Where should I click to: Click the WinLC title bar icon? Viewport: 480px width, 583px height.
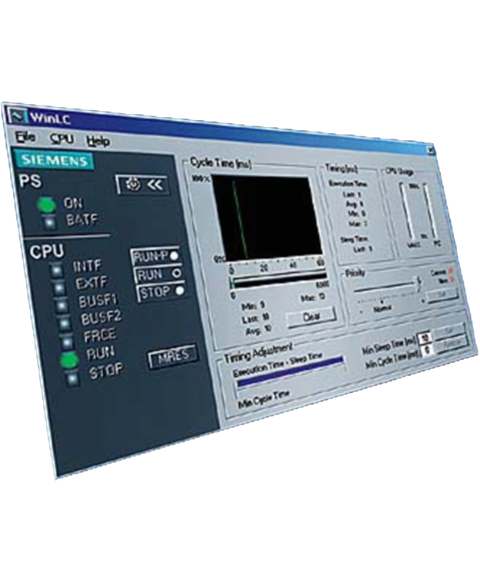pyautogui.click(x=17, y=116)
